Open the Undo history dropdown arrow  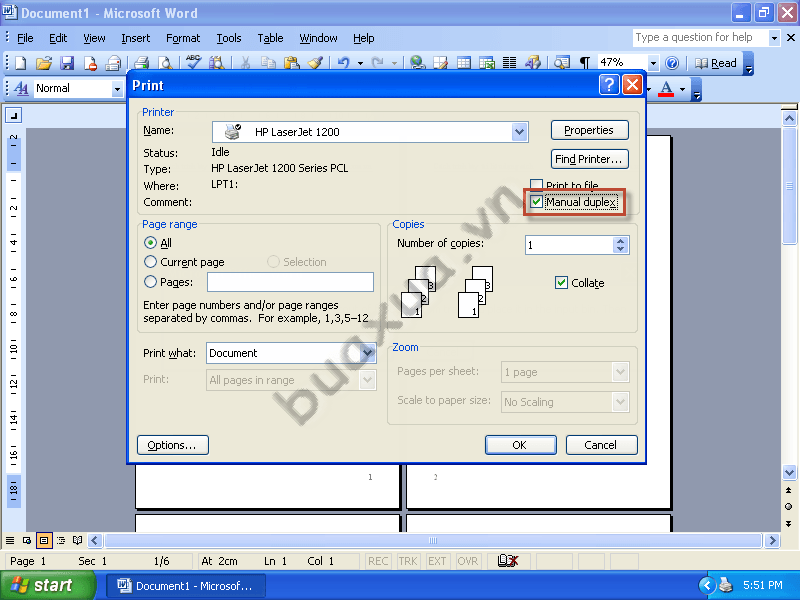[x=360, y=63]
